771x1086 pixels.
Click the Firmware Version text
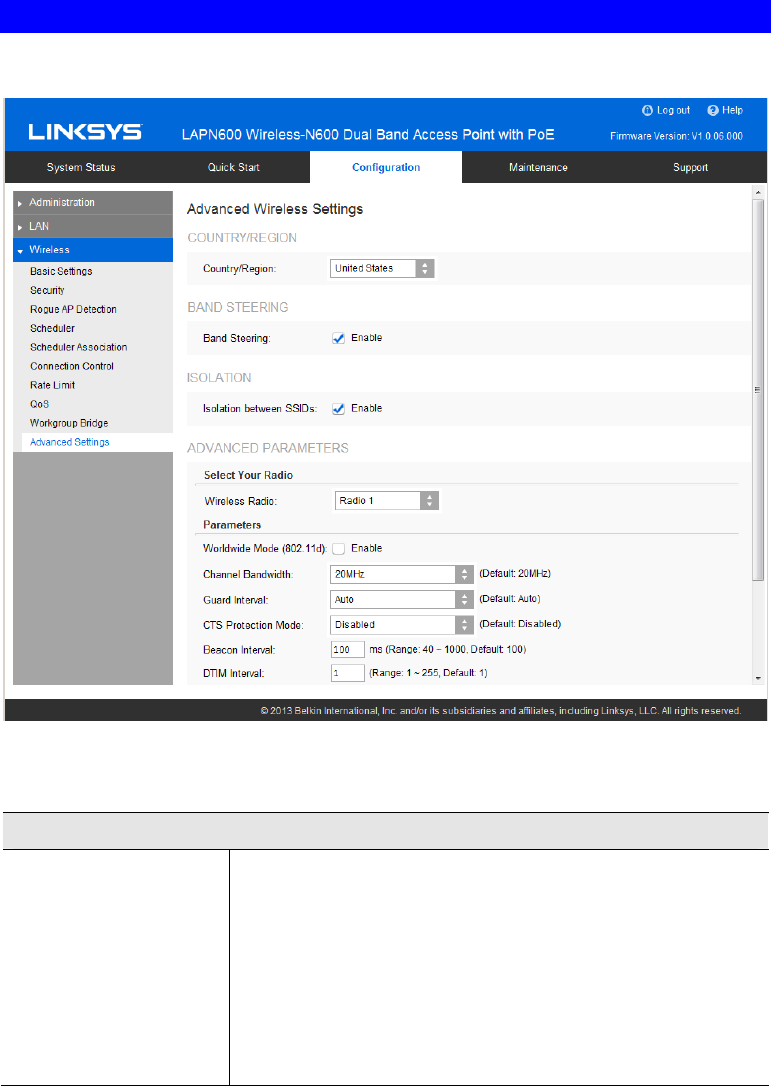coord(676,136)
